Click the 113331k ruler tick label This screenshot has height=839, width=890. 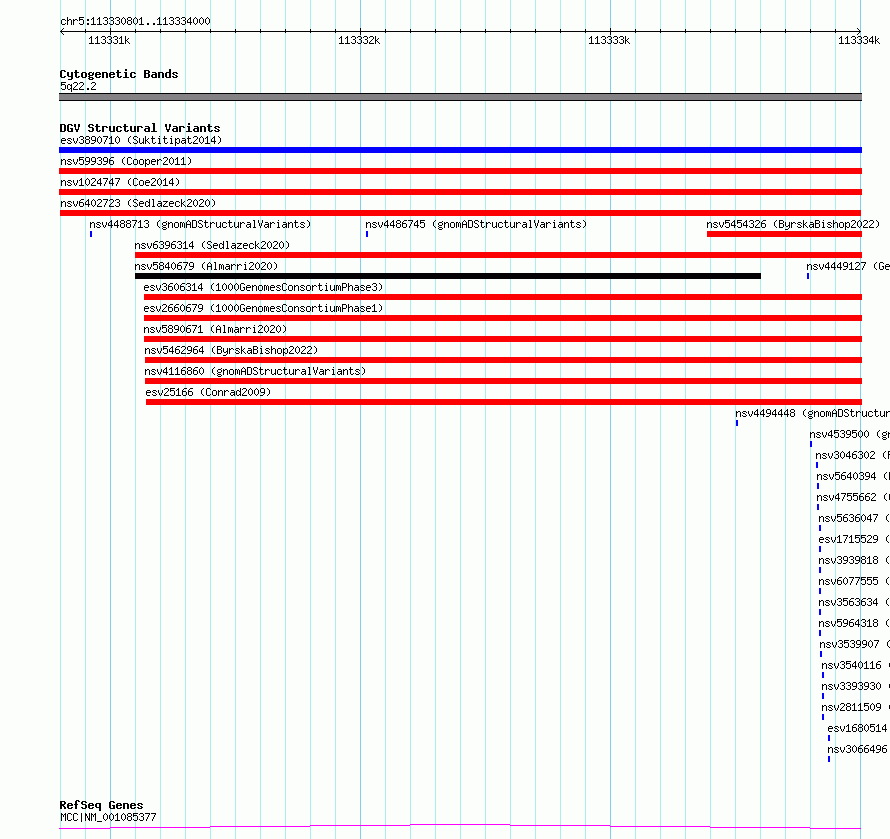(x=109, y=40)
